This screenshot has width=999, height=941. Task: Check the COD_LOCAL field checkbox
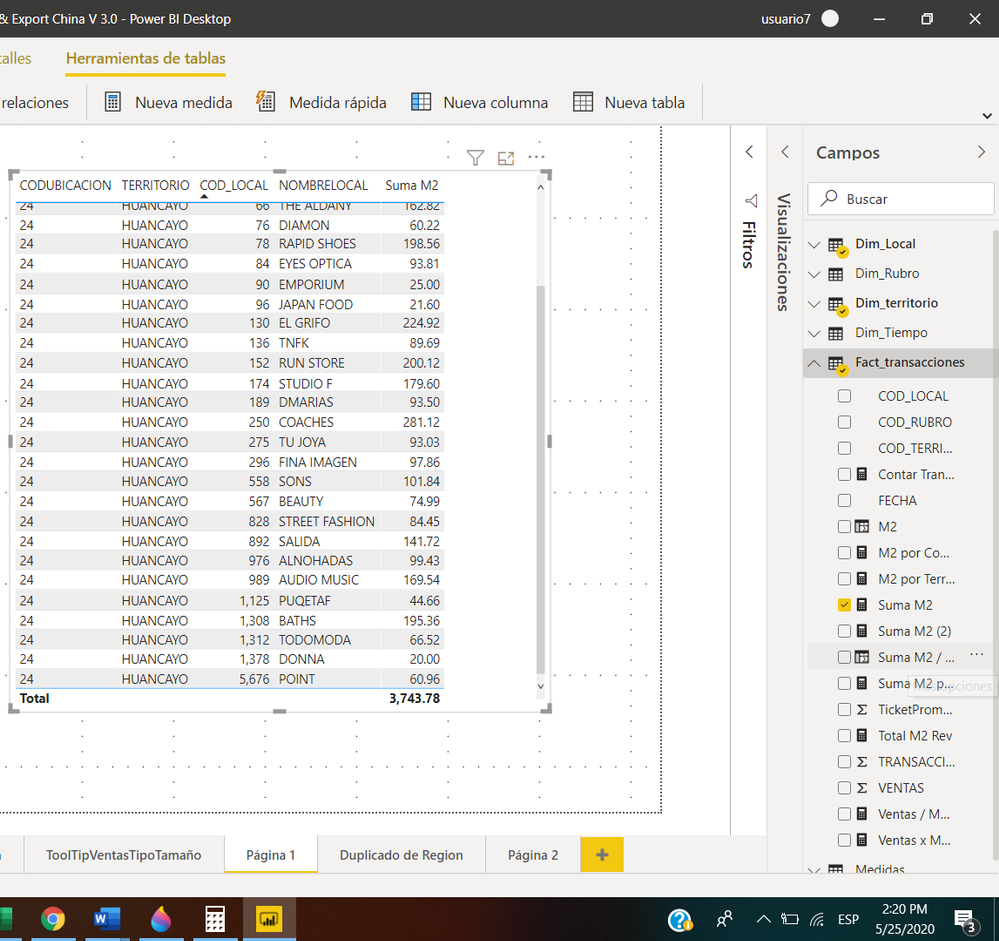coord(844,396)
